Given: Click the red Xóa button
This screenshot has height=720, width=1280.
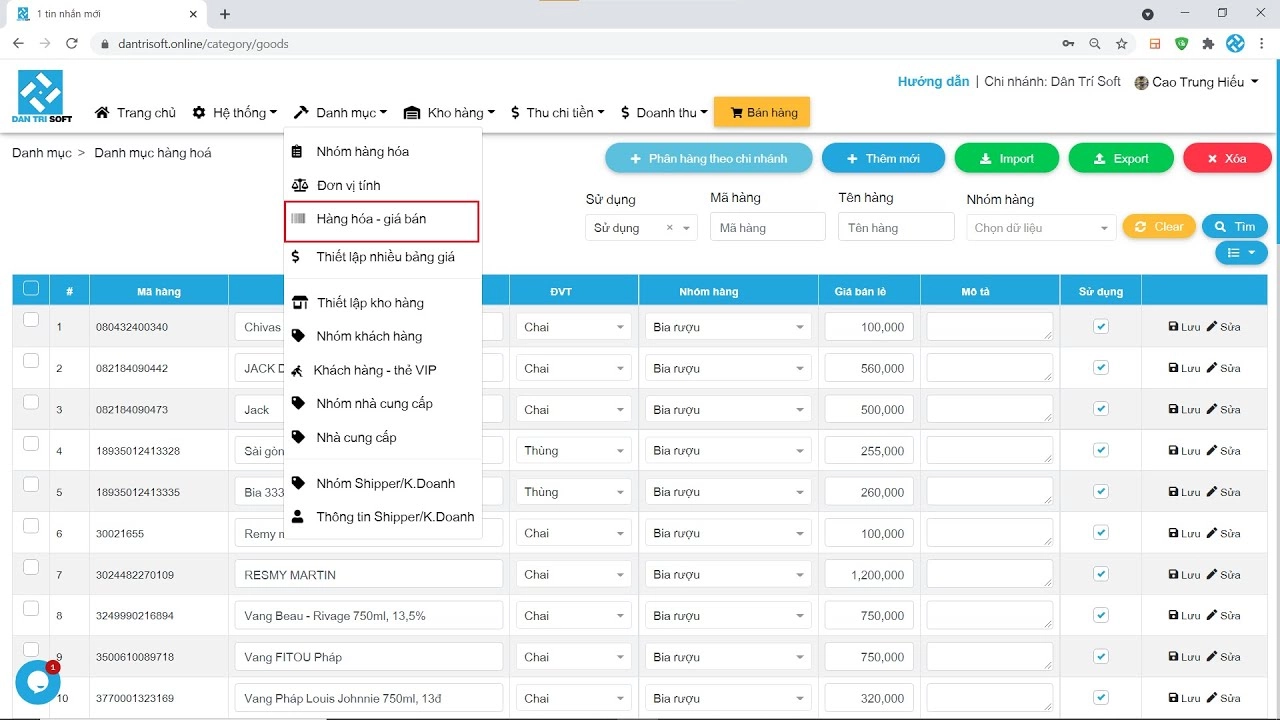Looking at the screenshot, I should tap(1227, 159).
